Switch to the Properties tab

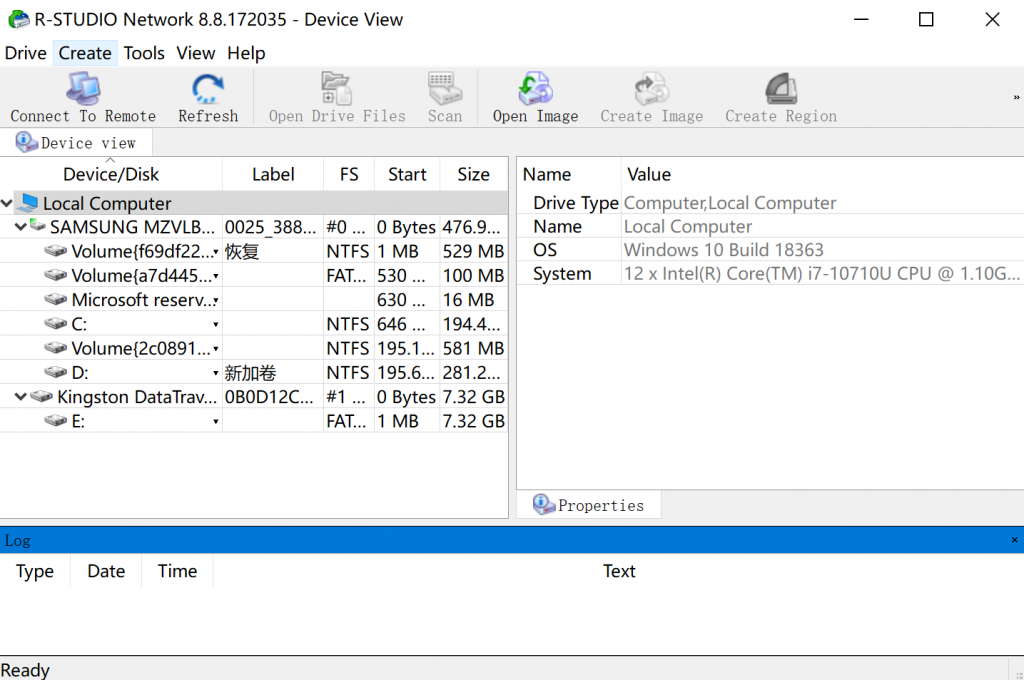(588, 505)
